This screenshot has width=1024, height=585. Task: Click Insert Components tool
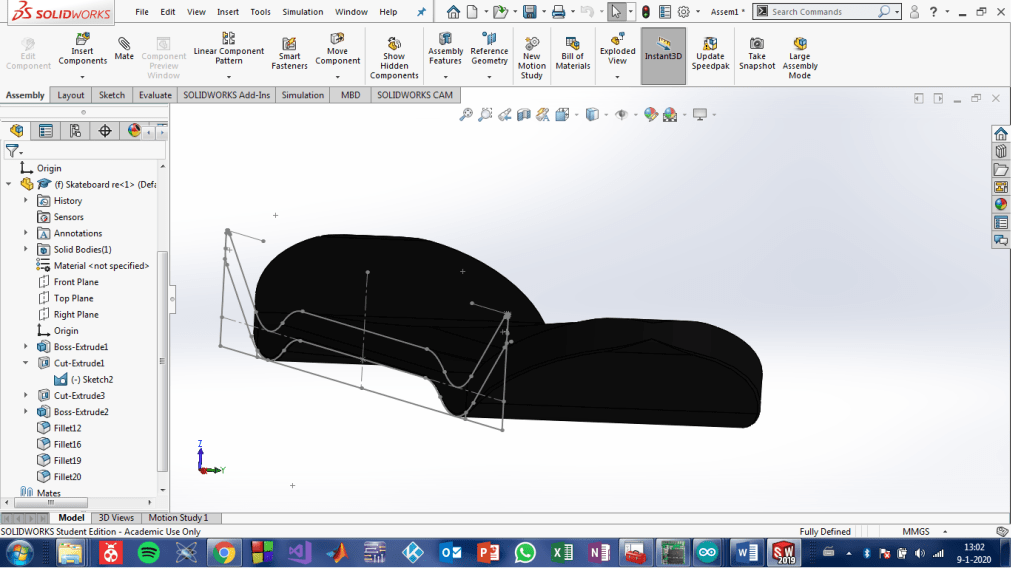(82, 50)
